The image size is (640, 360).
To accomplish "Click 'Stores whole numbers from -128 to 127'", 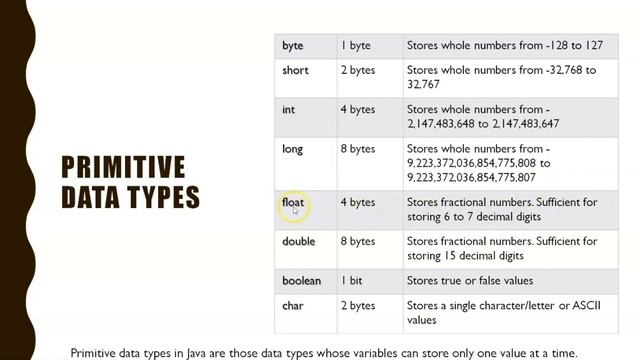I will pyautogui.click(x=505, y=45).
